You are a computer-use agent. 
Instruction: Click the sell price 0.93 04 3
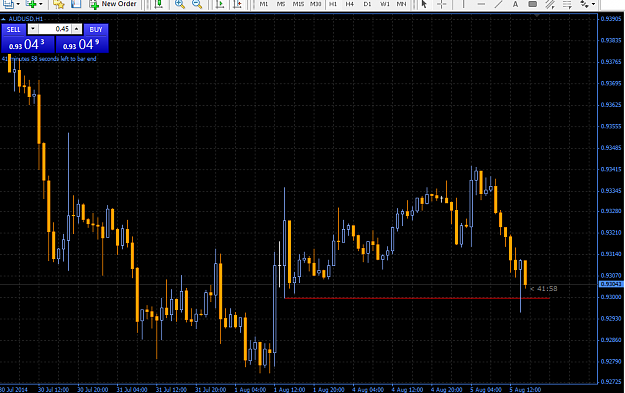tap(28, 44)
